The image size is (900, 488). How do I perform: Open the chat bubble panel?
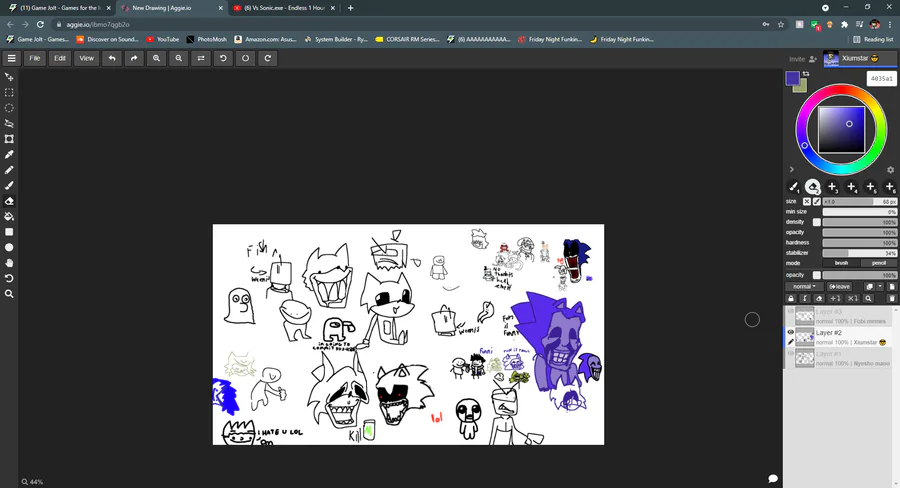(x=773, y=479)
